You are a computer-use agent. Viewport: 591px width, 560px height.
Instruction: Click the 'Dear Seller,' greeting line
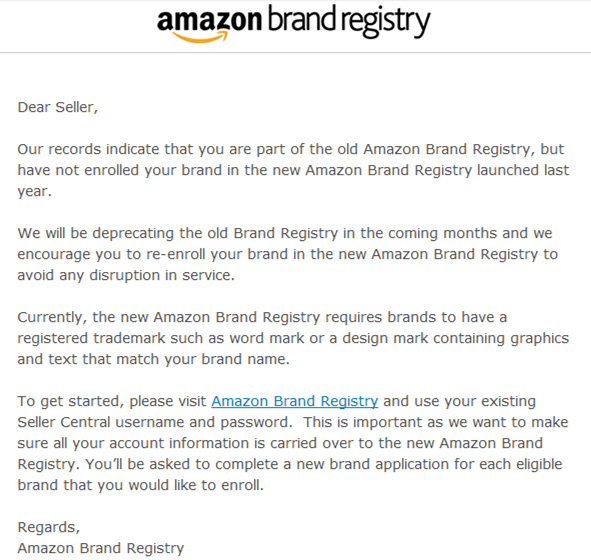[58, 107]
